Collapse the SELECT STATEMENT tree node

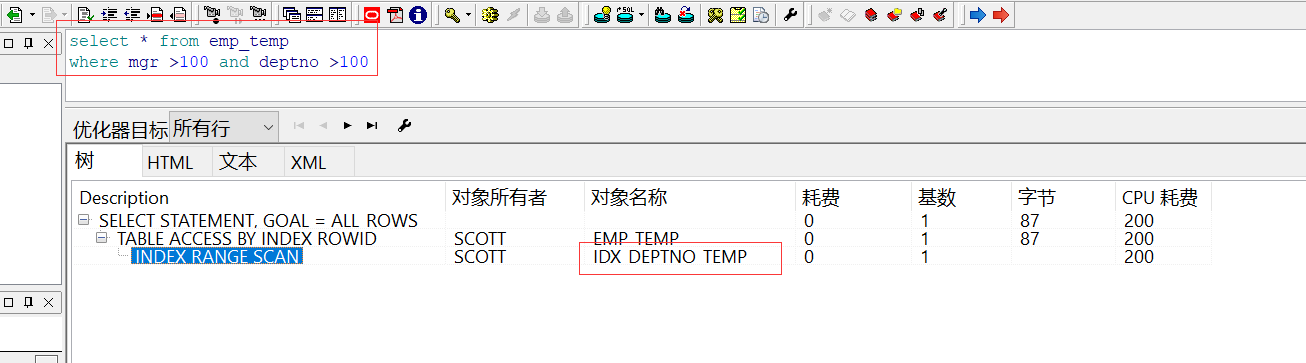[84, 221]
